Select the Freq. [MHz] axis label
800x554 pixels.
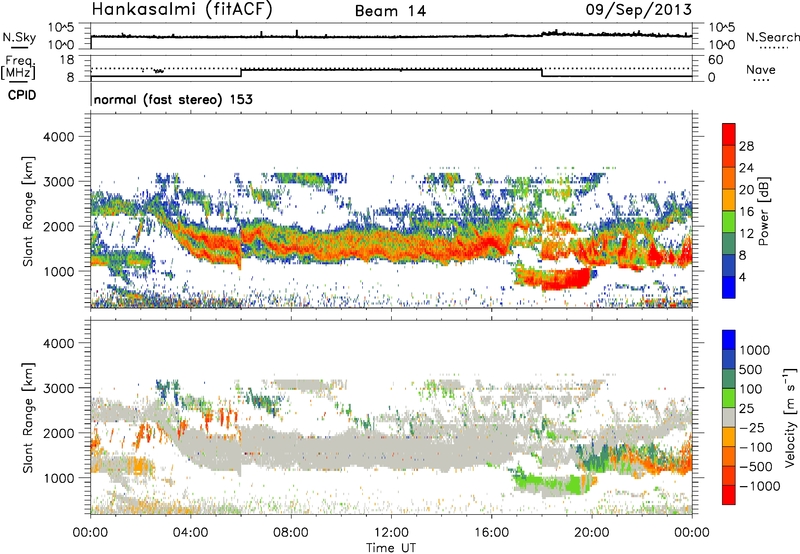pyautogui.click(x=18, y=68)
